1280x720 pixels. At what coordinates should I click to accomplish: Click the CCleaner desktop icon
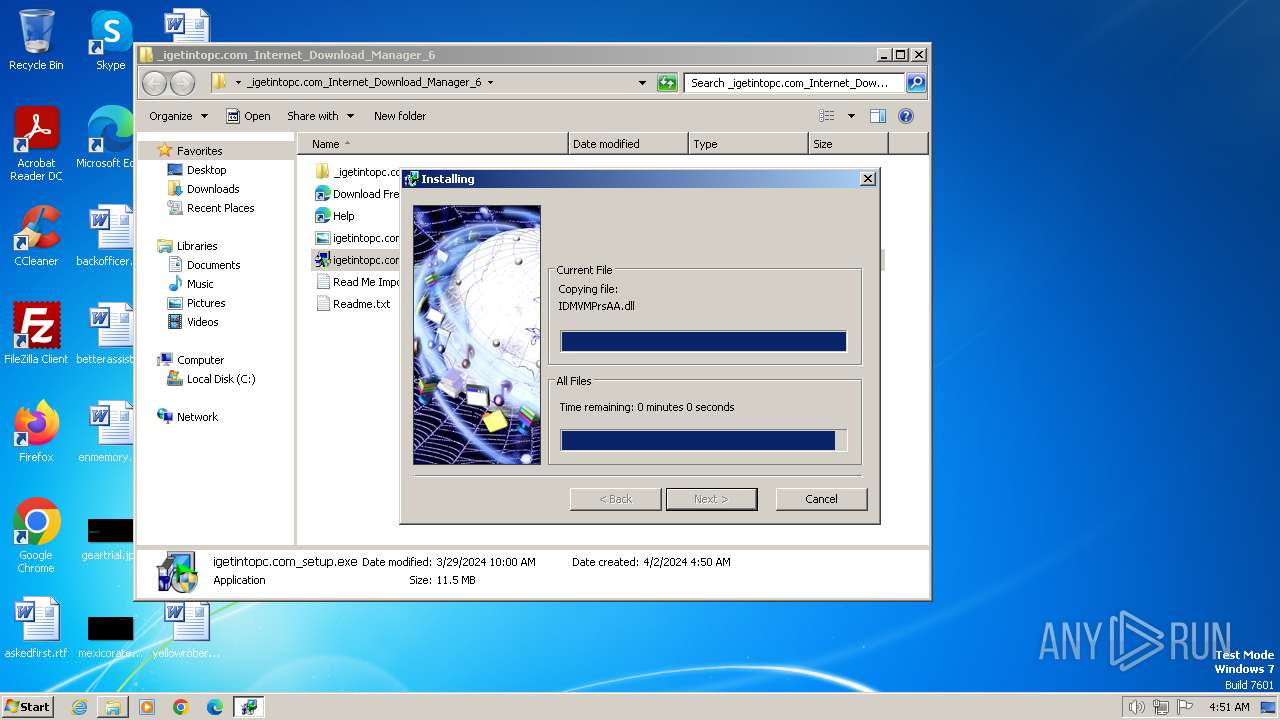tap(36, 236)
